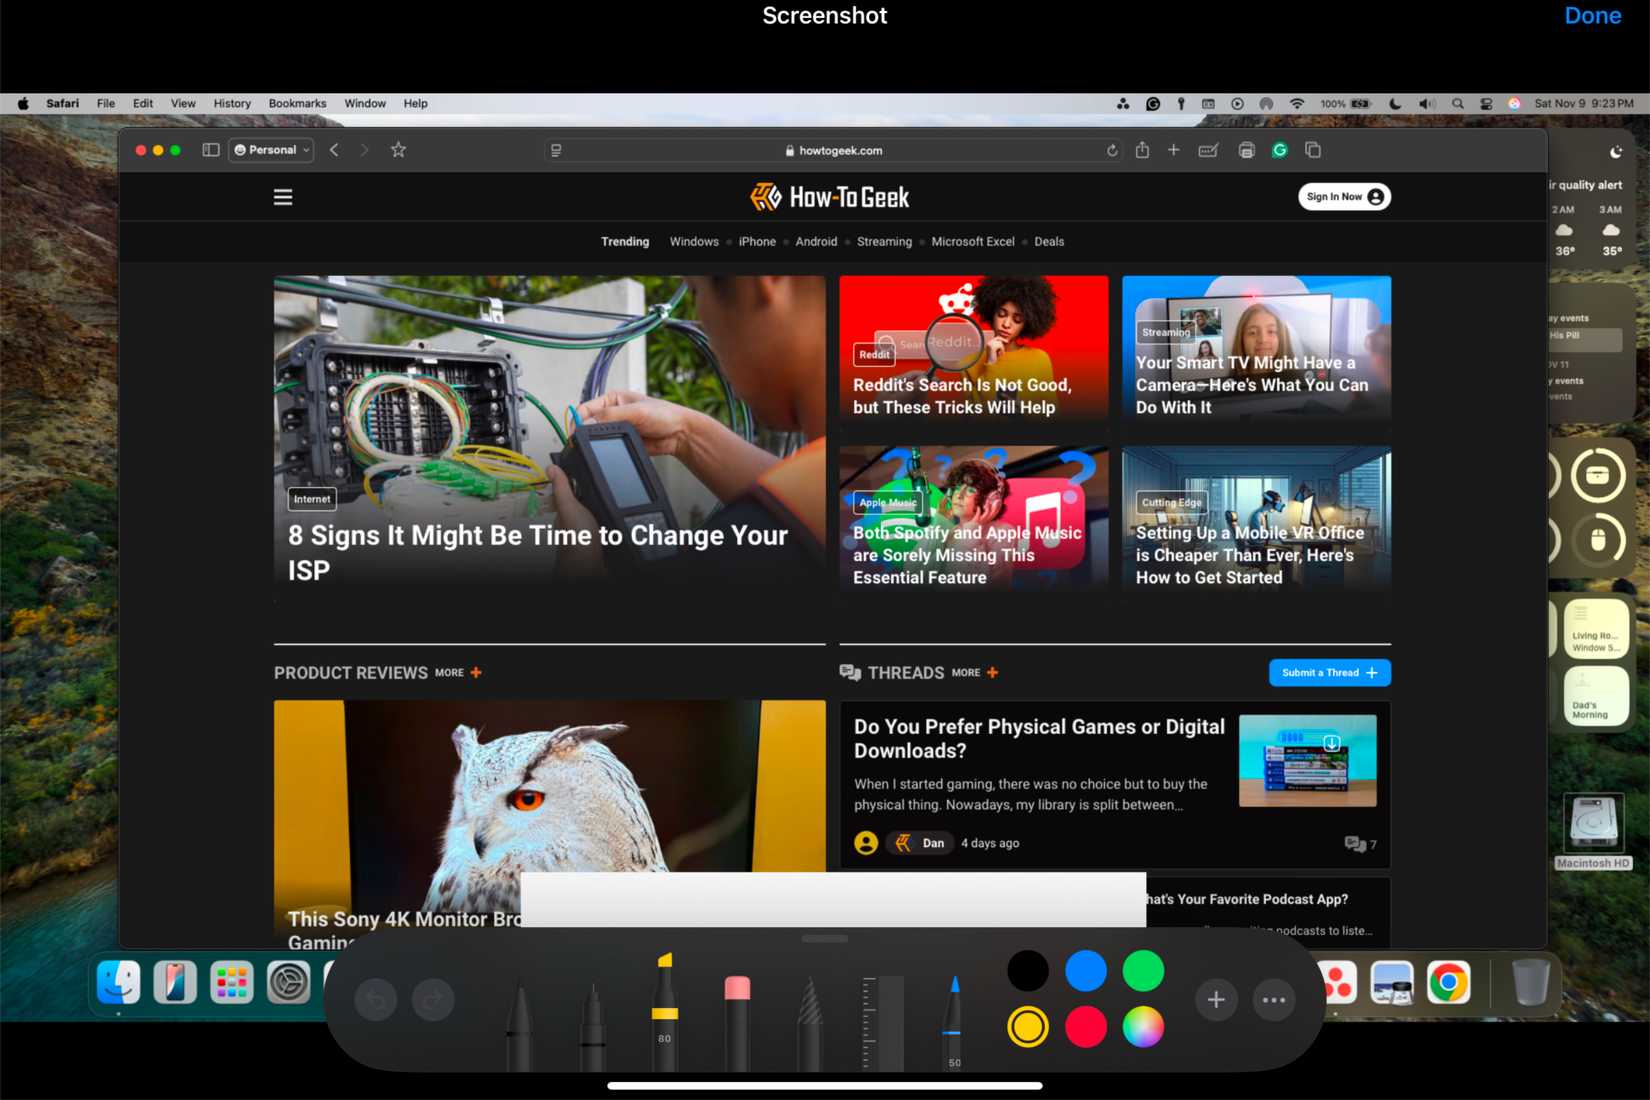Click the howtogeek.com address bar
The height and width of the screenshot is (1100, 1650).
click(834, 150)
